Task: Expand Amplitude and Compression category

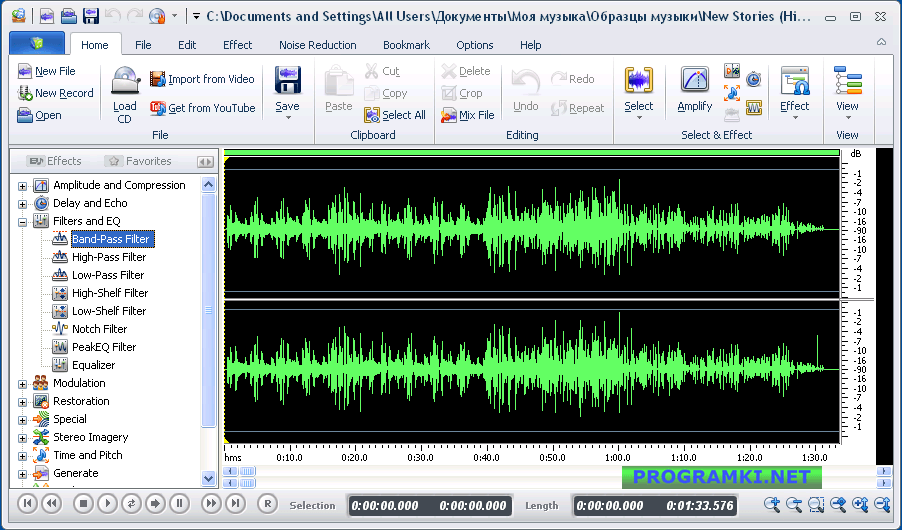Action: click(22, 186)
